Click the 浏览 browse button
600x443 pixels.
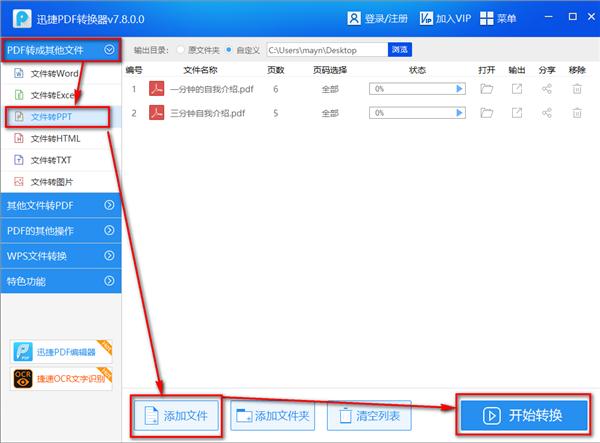(399, 50)
